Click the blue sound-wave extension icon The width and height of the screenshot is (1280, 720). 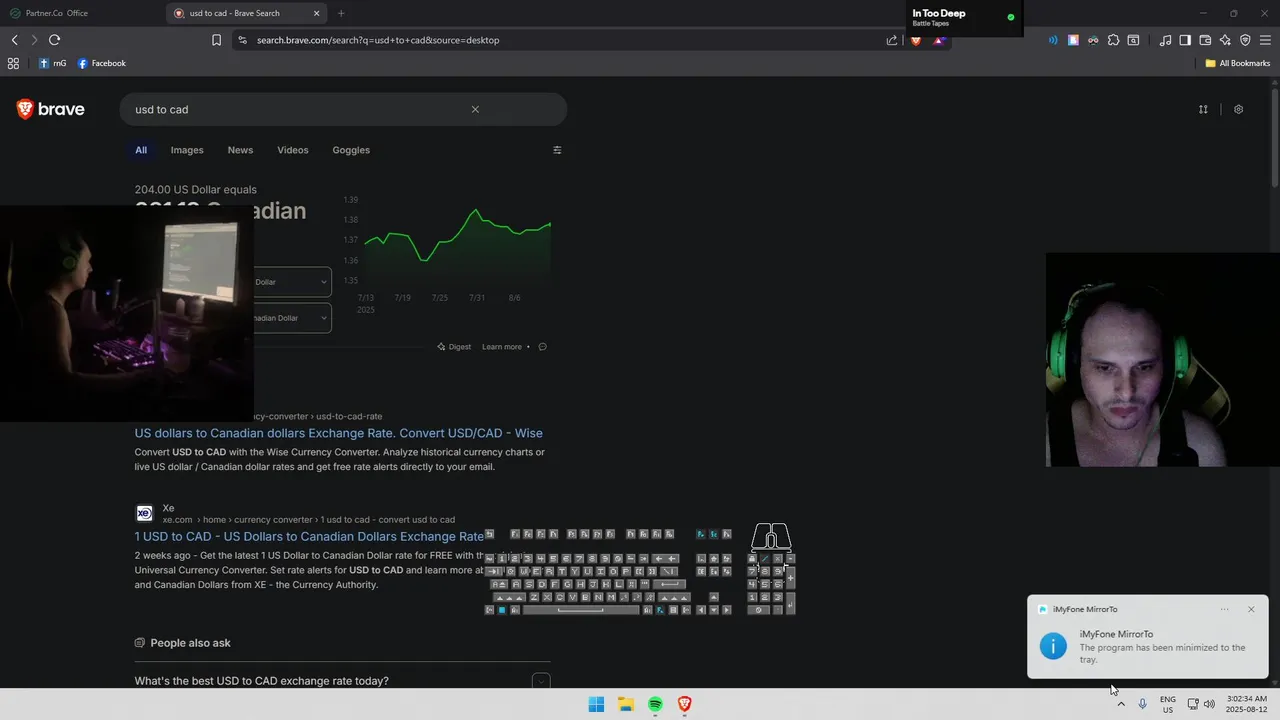[x=1053, y=40]
